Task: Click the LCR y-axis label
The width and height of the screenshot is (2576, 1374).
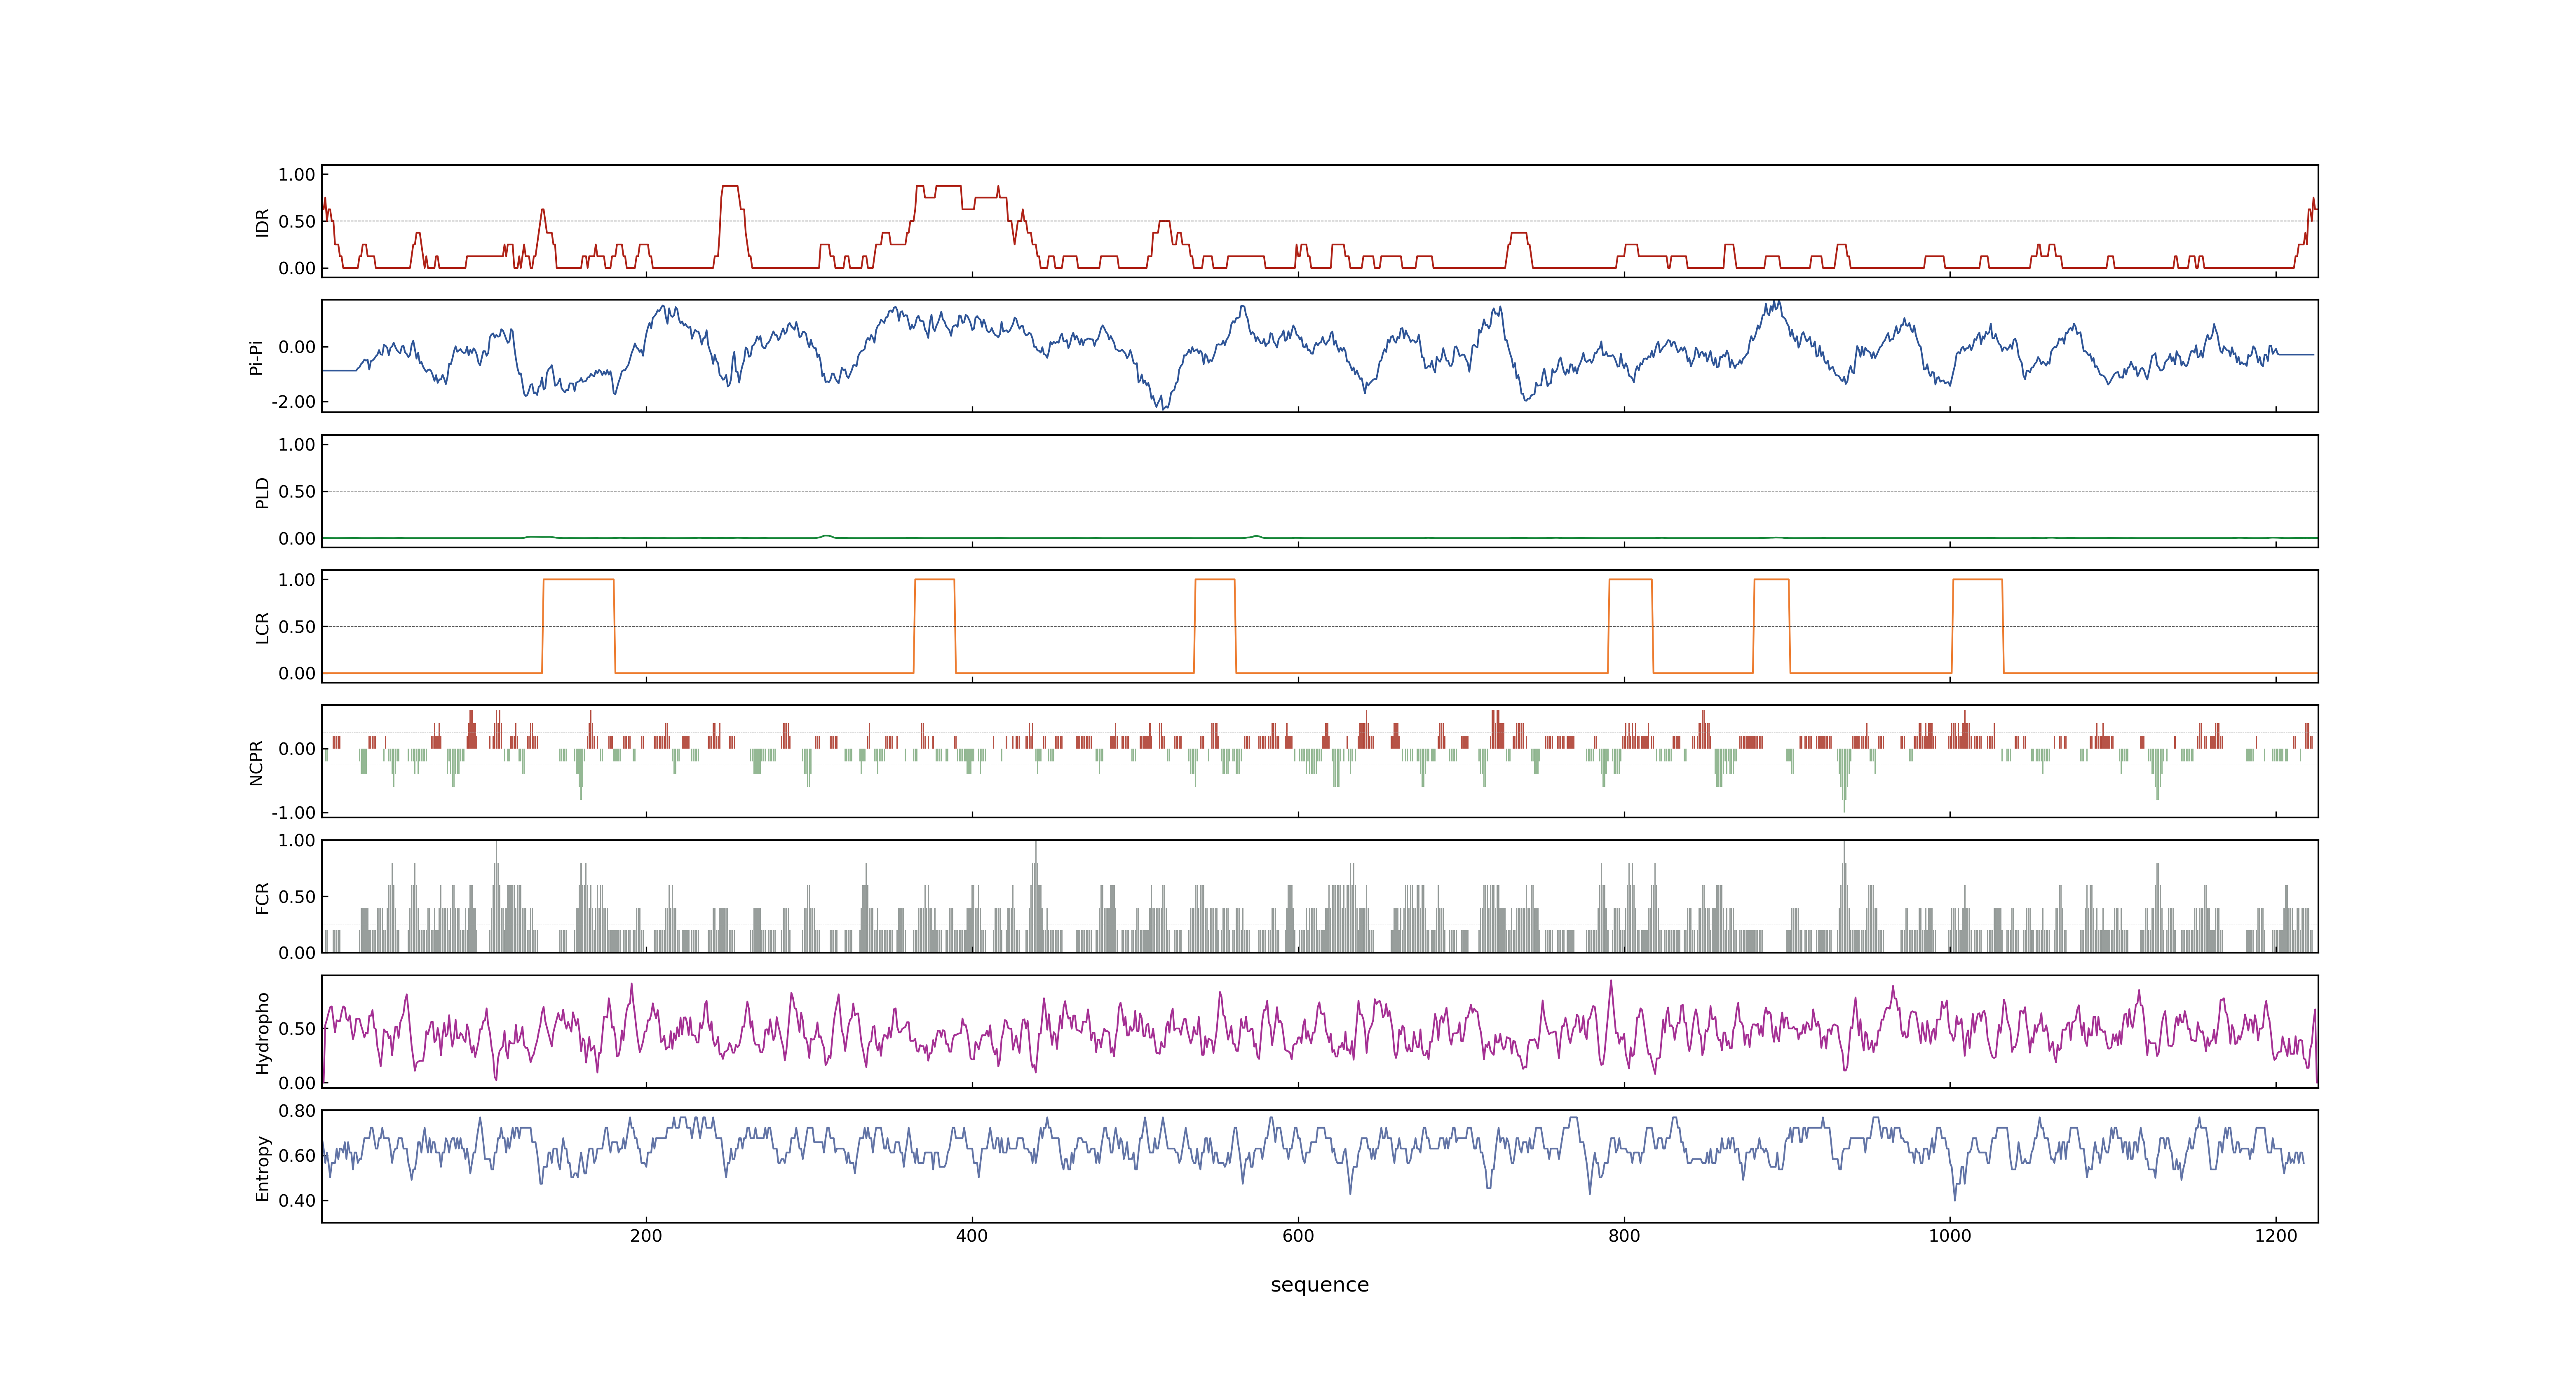Action: click(x=263, y=627)
